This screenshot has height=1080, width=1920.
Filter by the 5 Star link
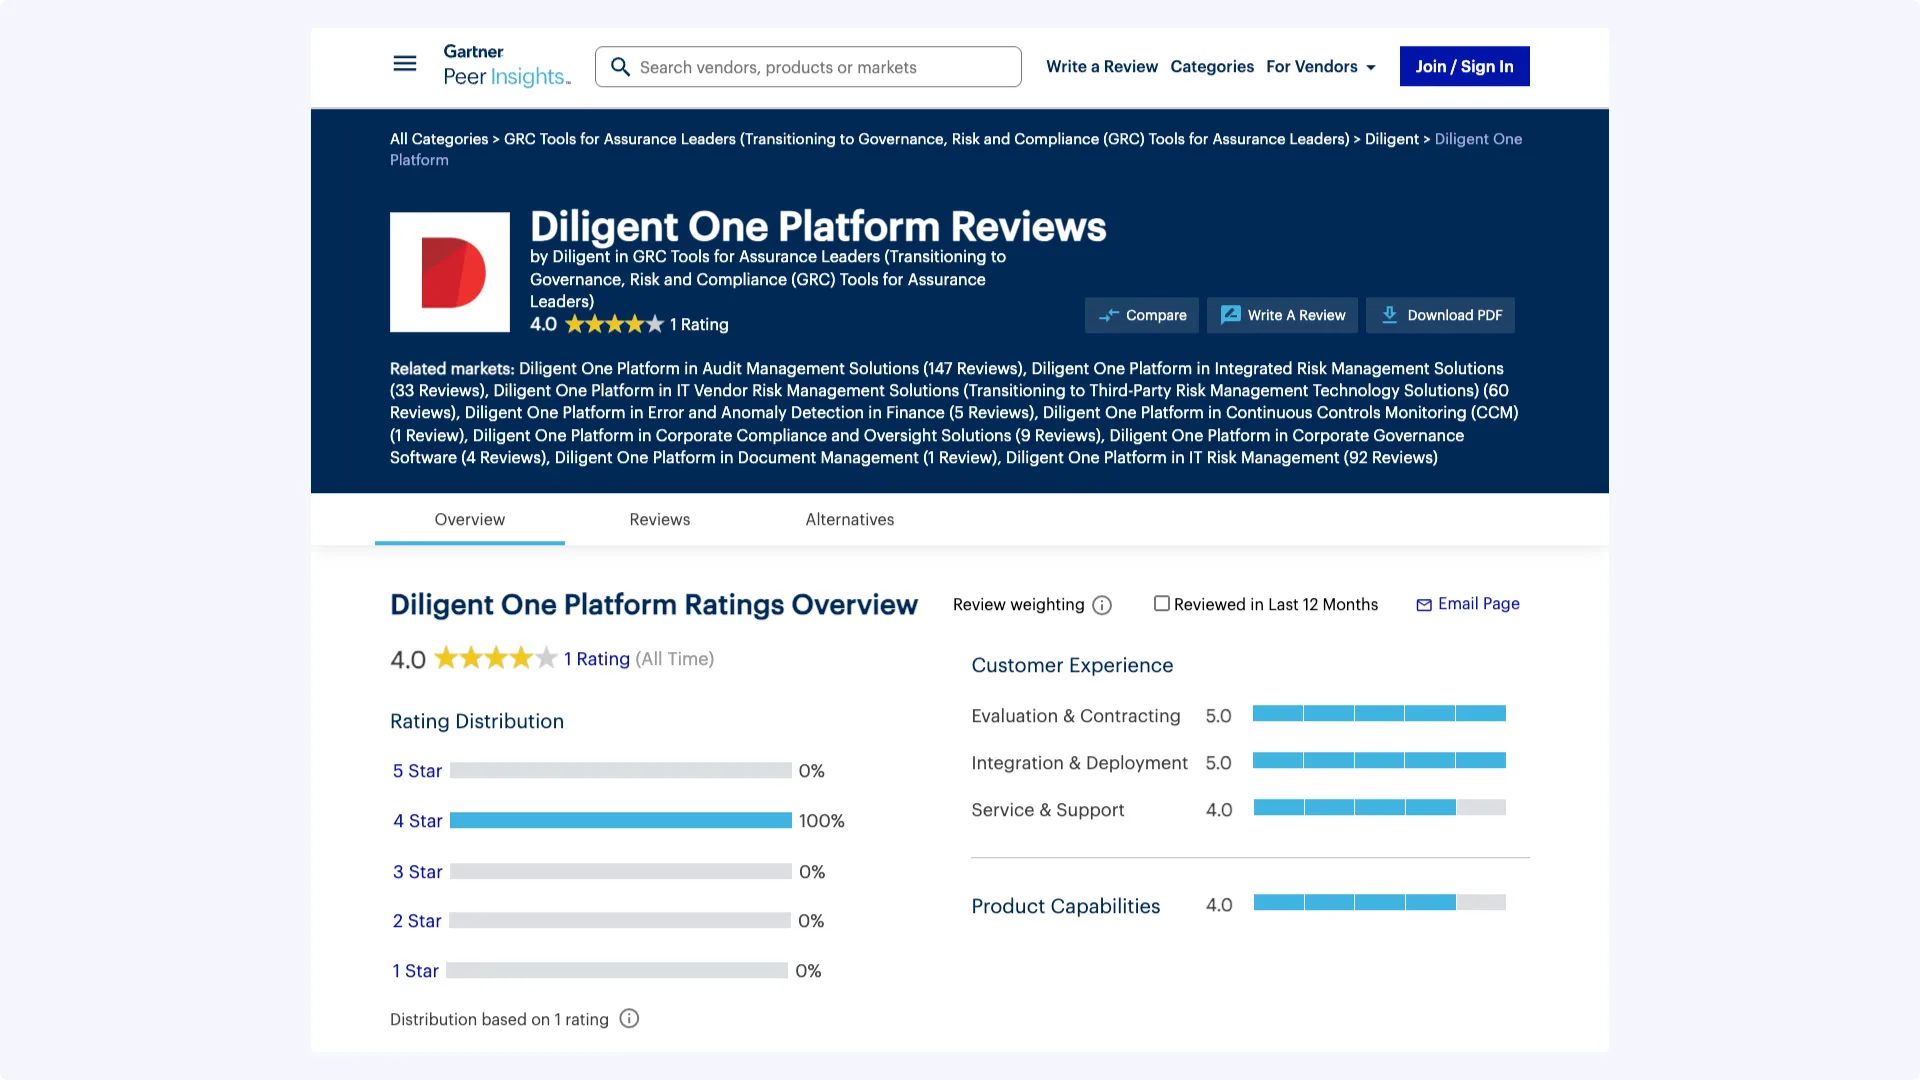[x=417, y=771]
